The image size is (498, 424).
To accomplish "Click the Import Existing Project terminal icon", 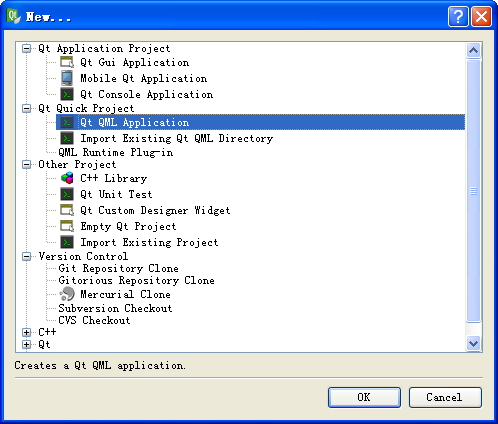I will 67,242.
